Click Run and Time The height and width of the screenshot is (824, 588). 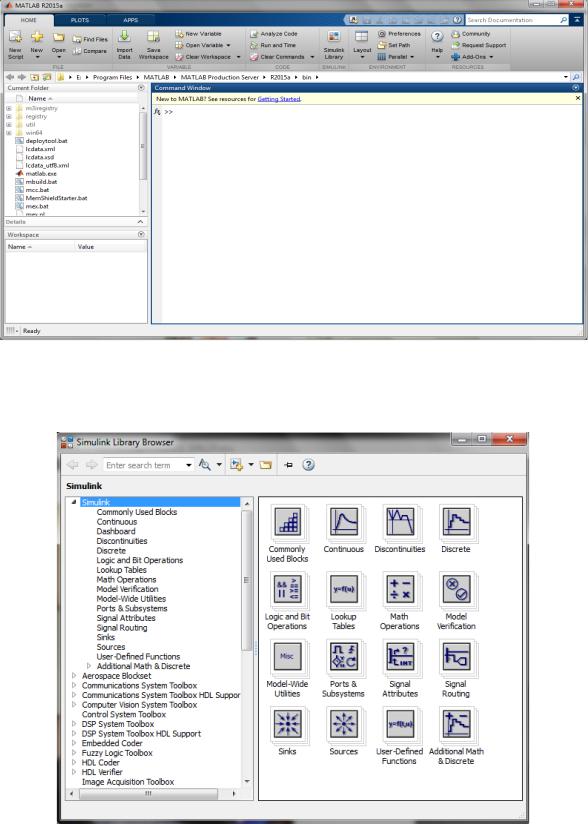coord(273,45)
